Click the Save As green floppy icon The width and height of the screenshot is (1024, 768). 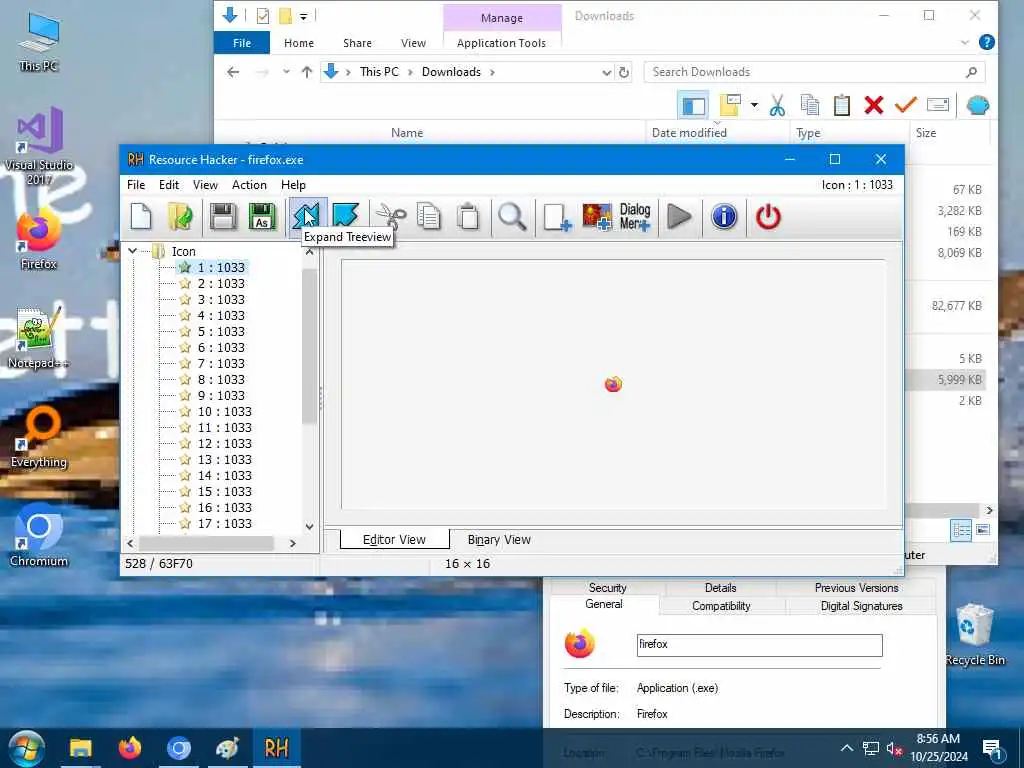click(262, 217)
